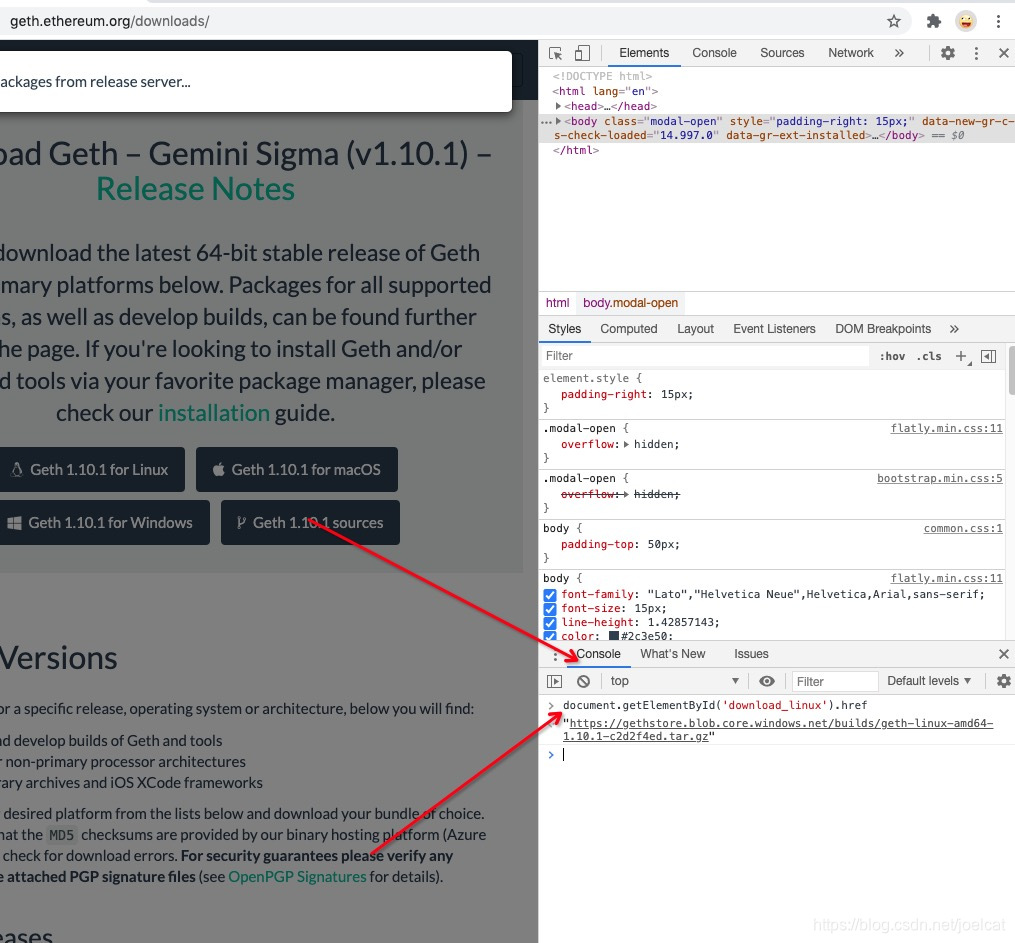Viewport: 1015px width, 943px height.
Task: Uncheck the font-family property checkbox
Action: click(x=550, y=595)
